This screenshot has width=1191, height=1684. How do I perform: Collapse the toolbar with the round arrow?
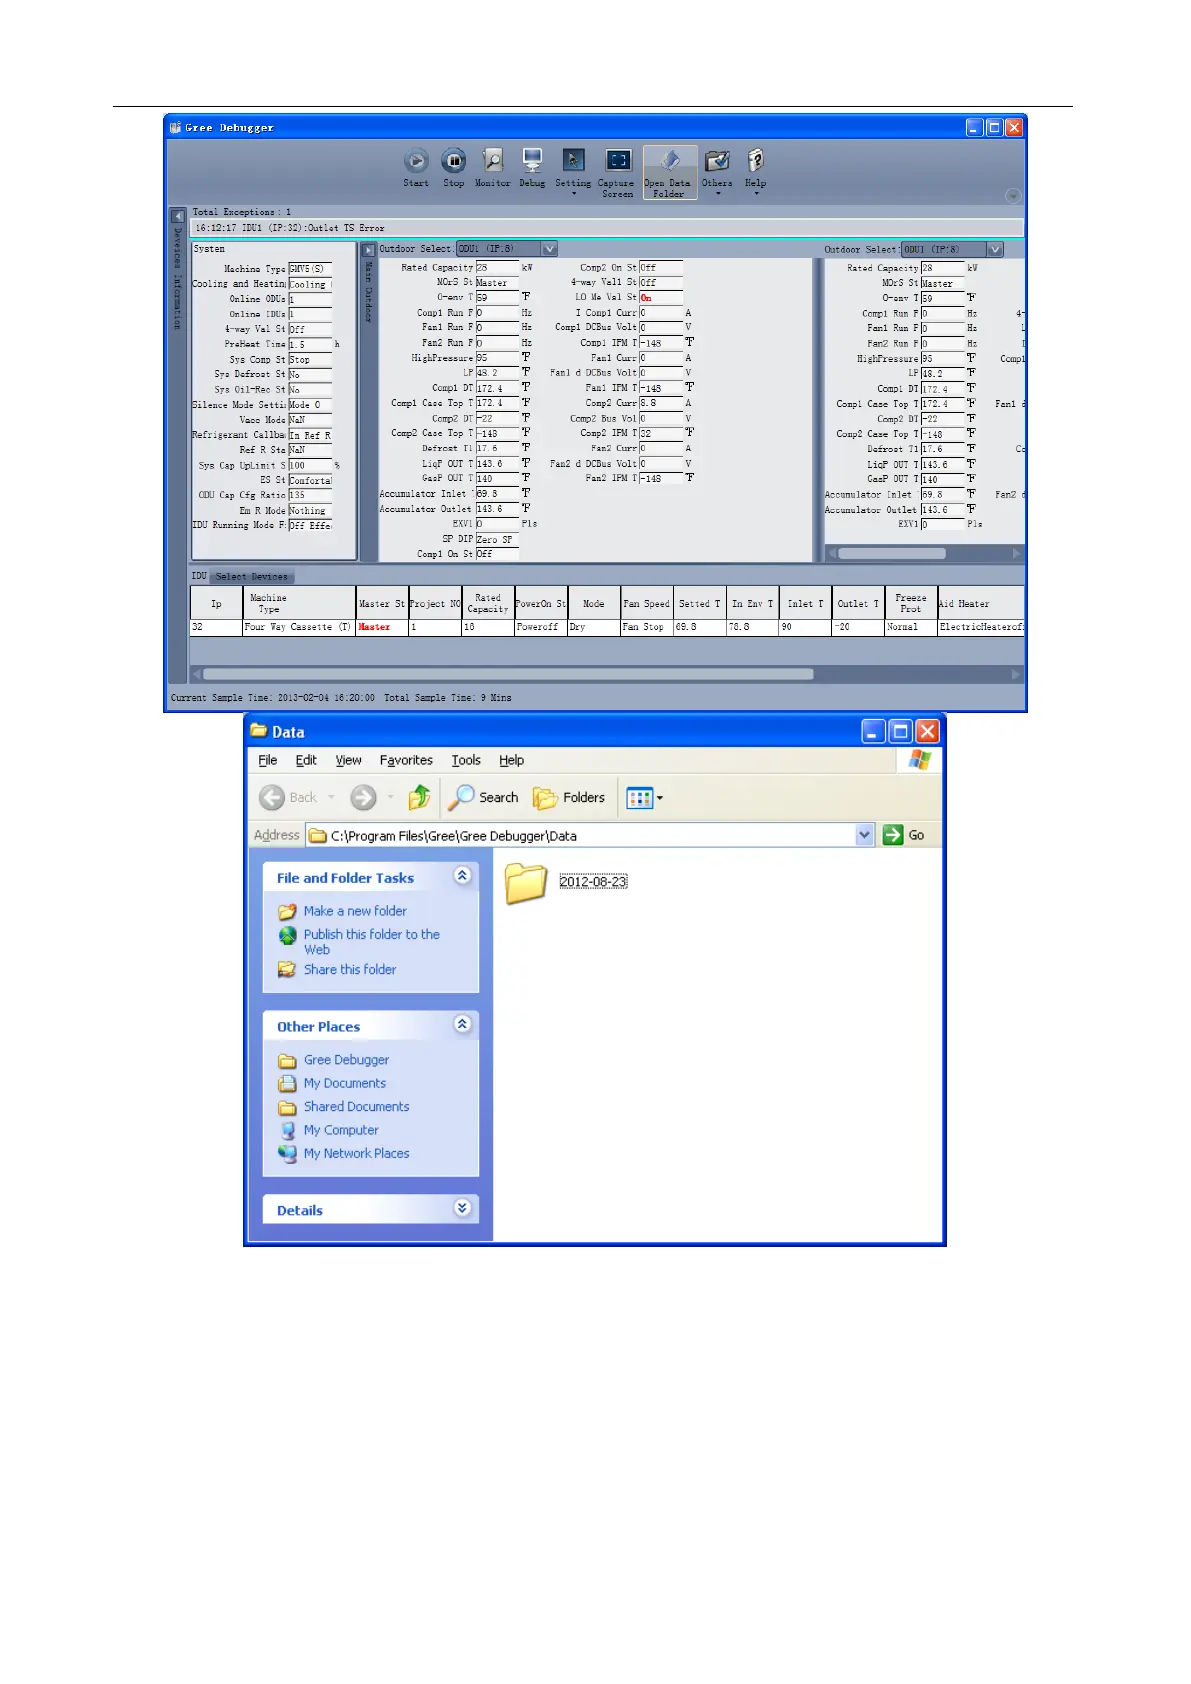[1013, 196]
